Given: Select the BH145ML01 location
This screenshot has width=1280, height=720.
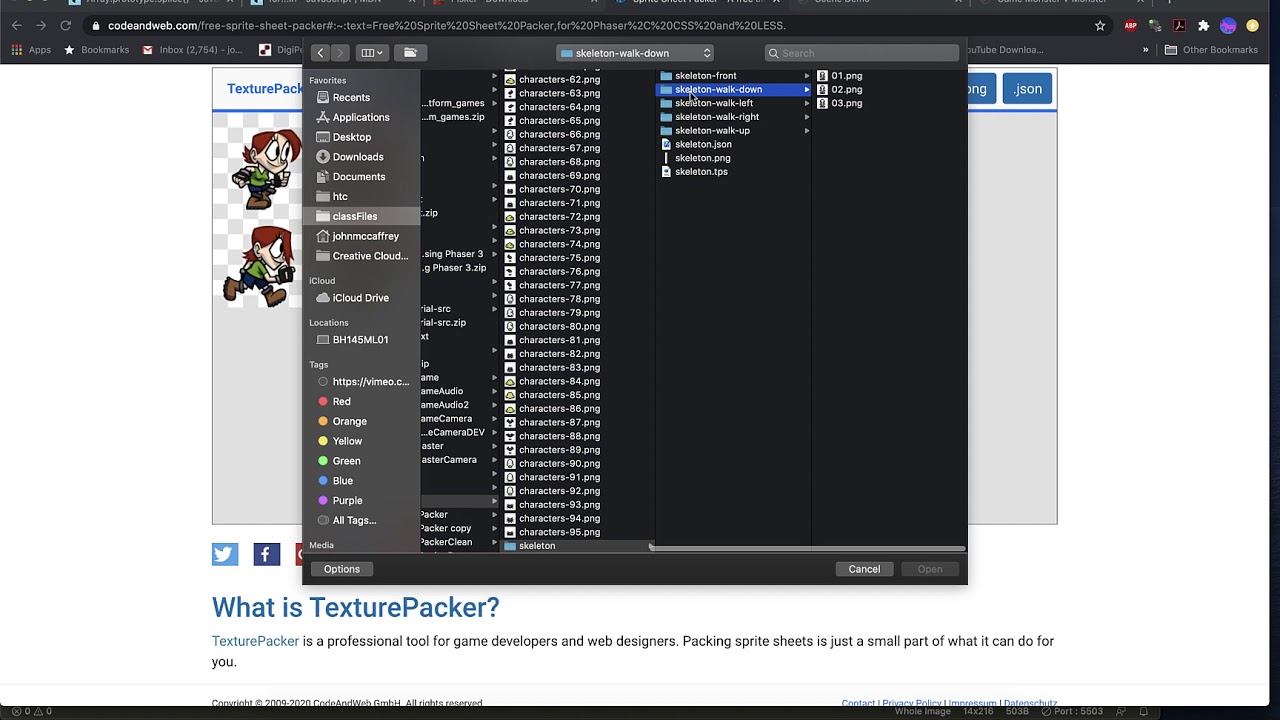Looking at the screenshot, I should 360,340.
